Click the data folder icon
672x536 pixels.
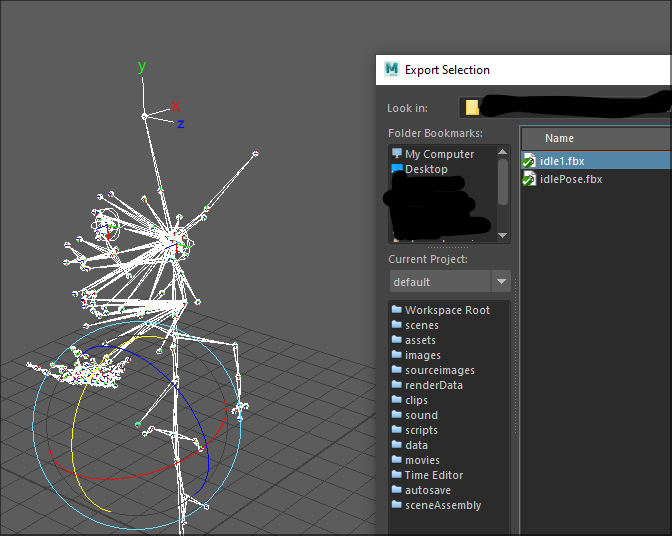tap(397, 444)
